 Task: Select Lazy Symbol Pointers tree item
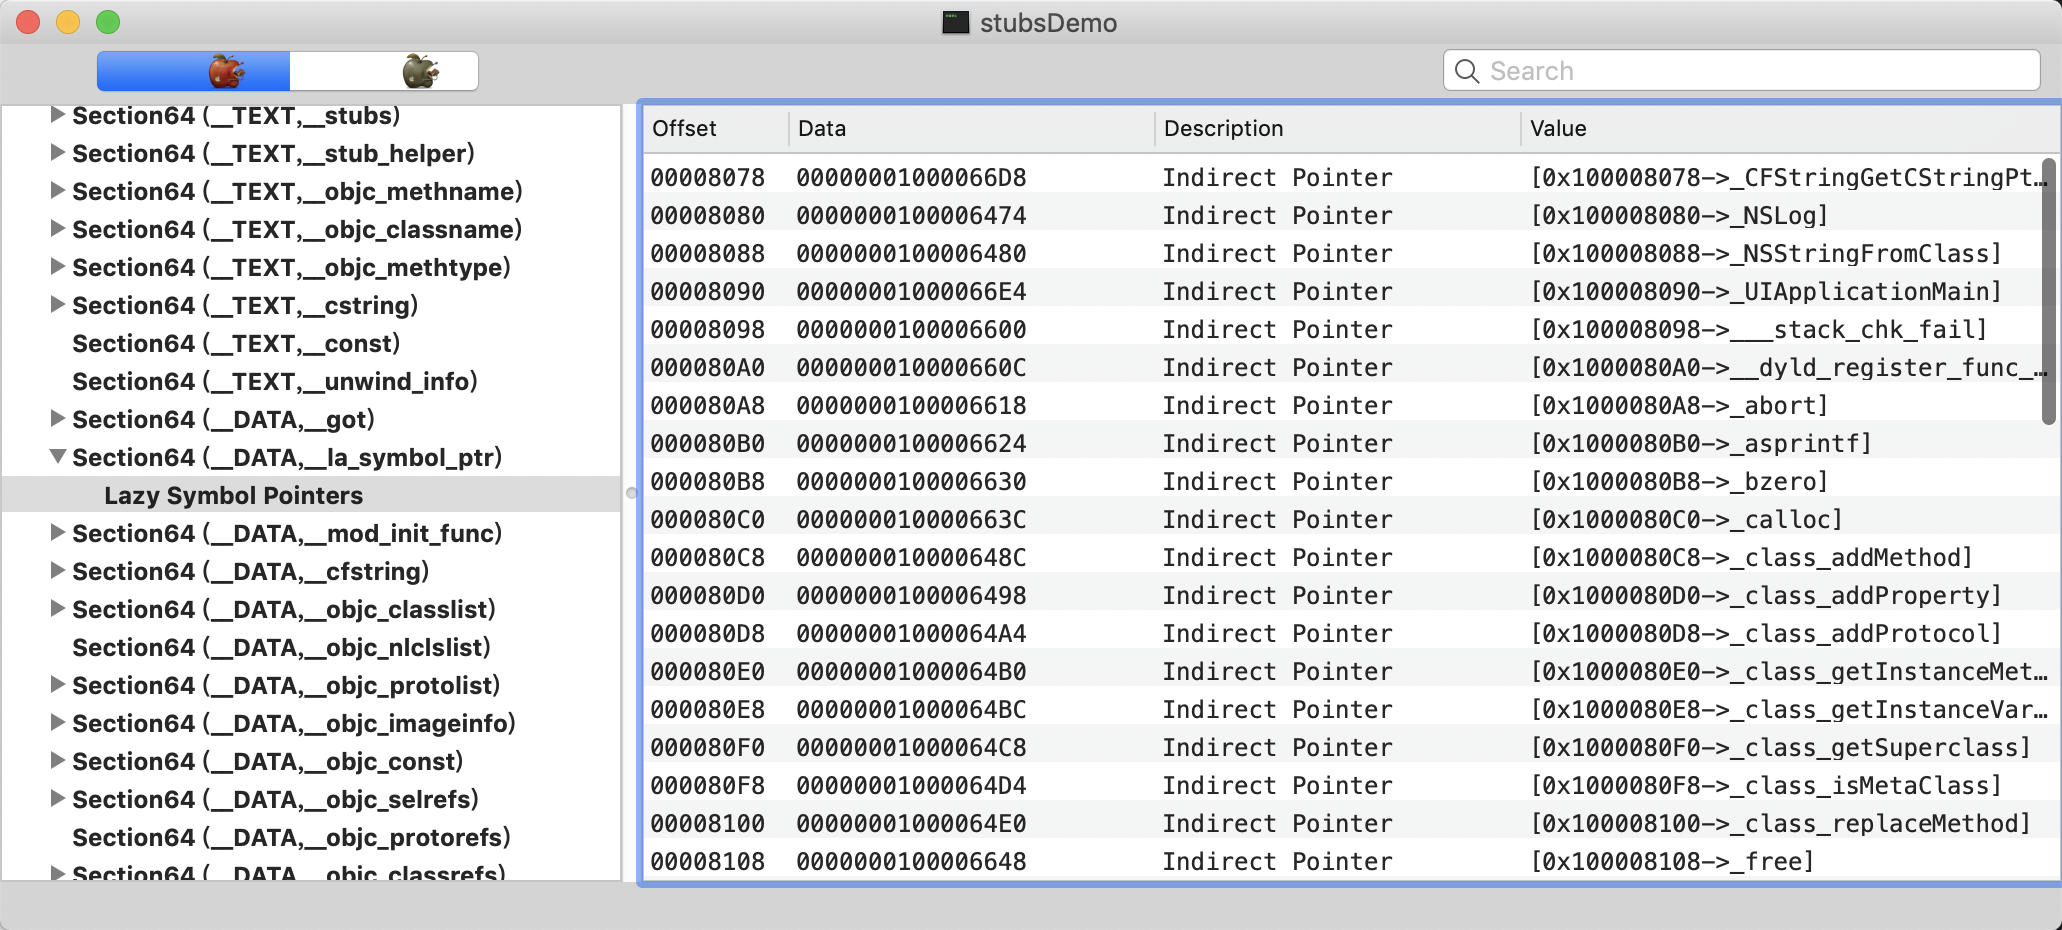tap(233, 495)
